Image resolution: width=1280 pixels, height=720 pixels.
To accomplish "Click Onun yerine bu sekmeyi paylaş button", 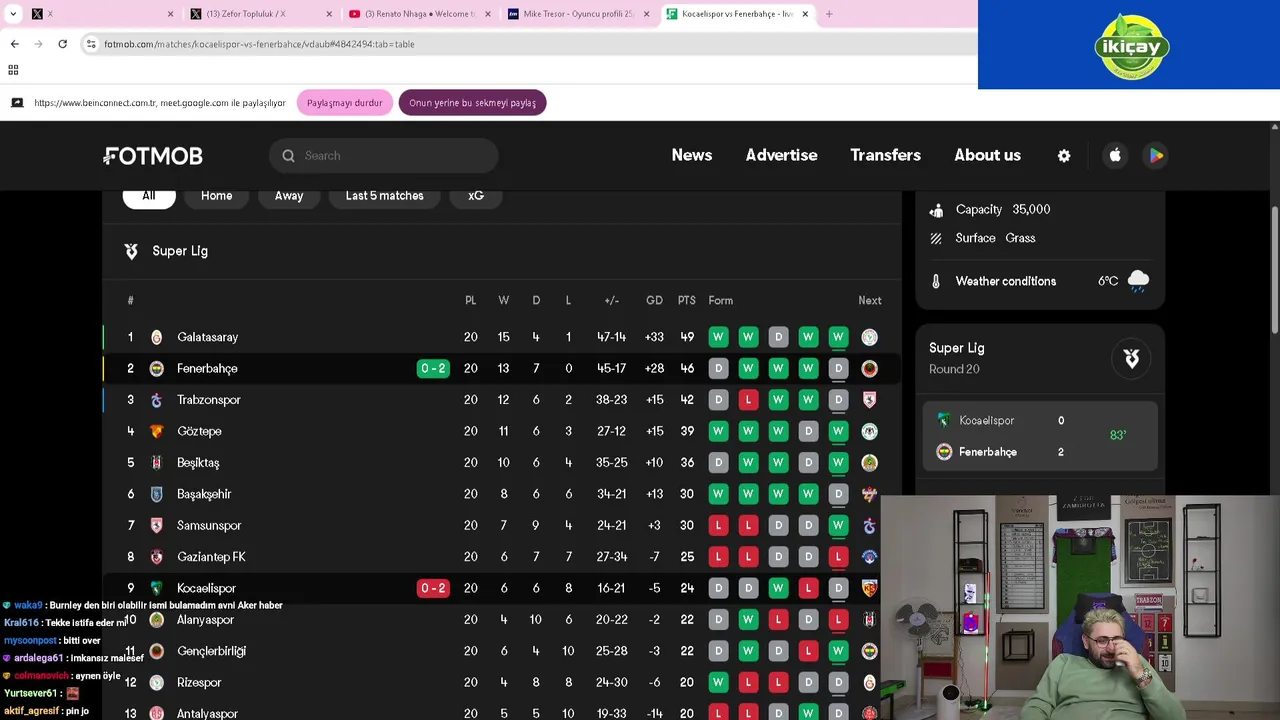I will point(472,103).
